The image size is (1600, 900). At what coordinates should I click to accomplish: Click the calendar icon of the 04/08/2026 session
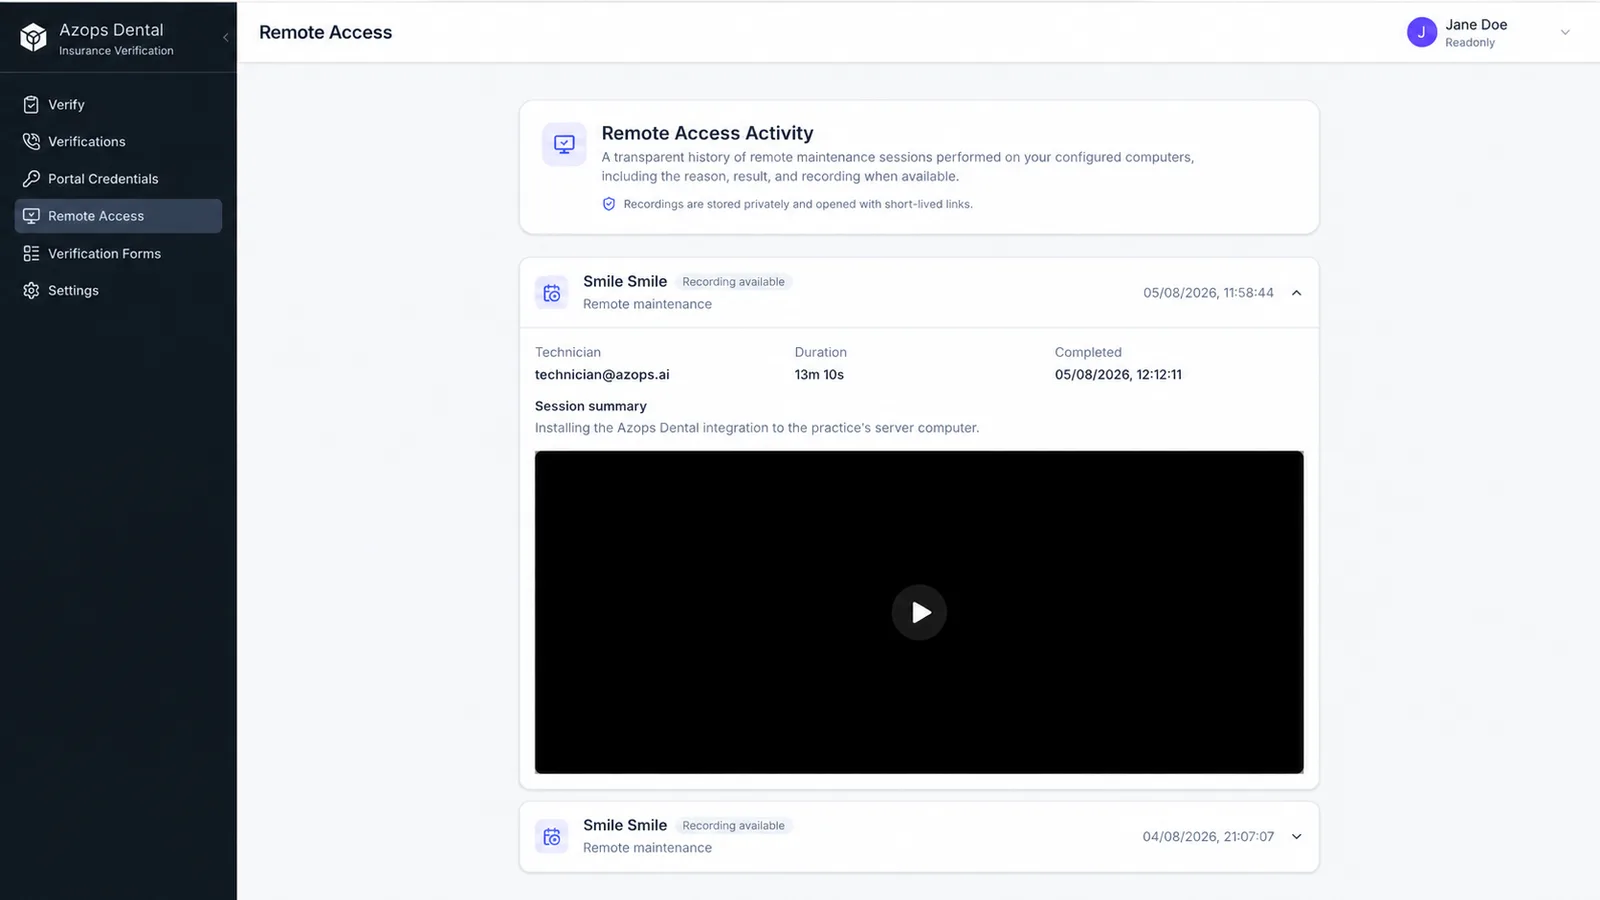[551, 837]
